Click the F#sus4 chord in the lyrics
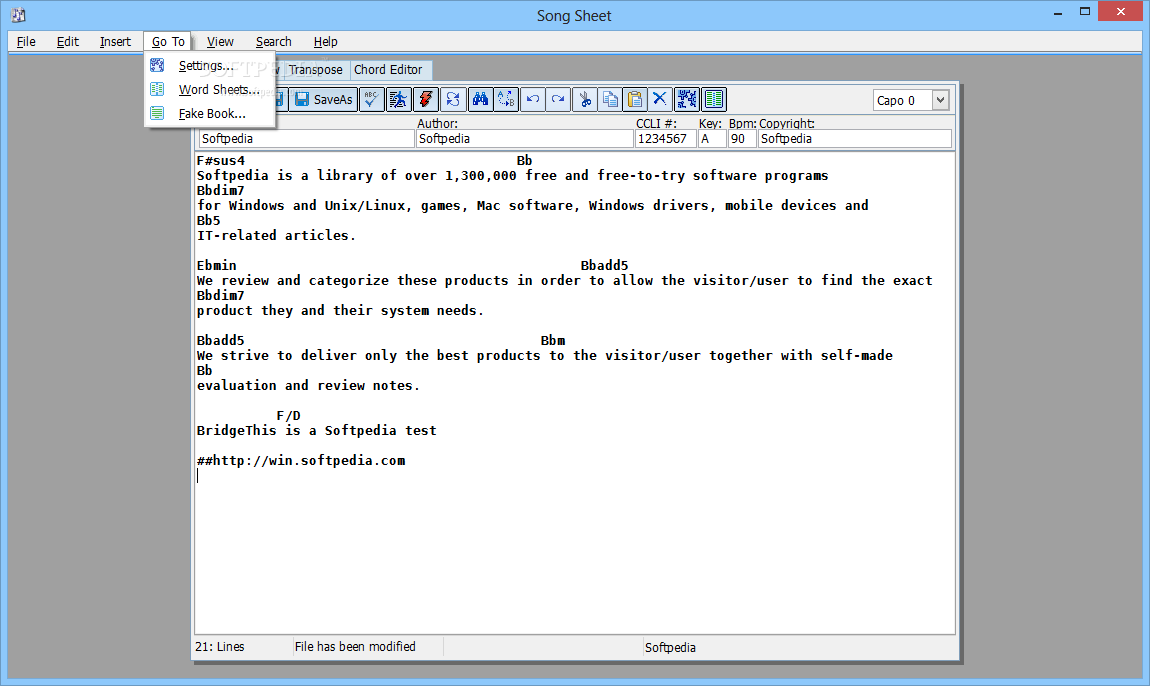Screen dimensions: 1150x686 coord(221,161)
